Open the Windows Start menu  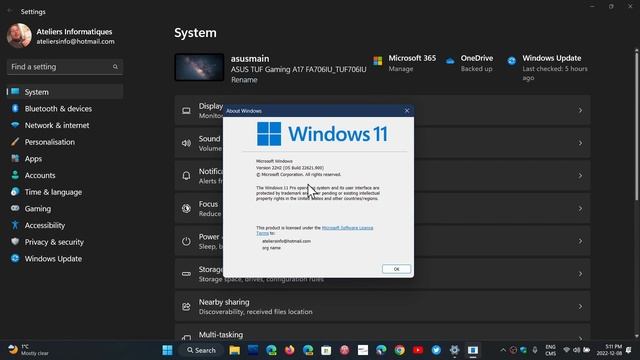(x=167, y=350)
